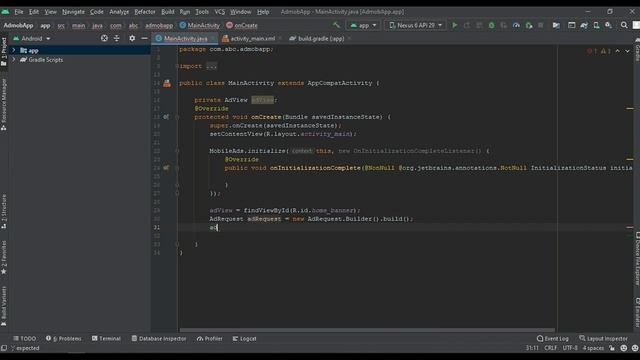Viewport: 640px width, 360px height.
Task: Open the File menu
Action: click(19, 12)
